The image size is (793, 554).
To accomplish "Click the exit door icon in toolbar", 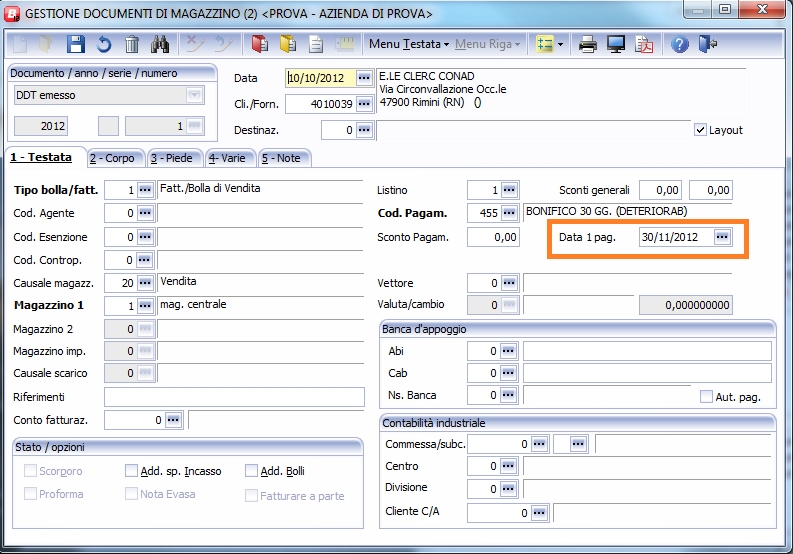I will (708, 44).
